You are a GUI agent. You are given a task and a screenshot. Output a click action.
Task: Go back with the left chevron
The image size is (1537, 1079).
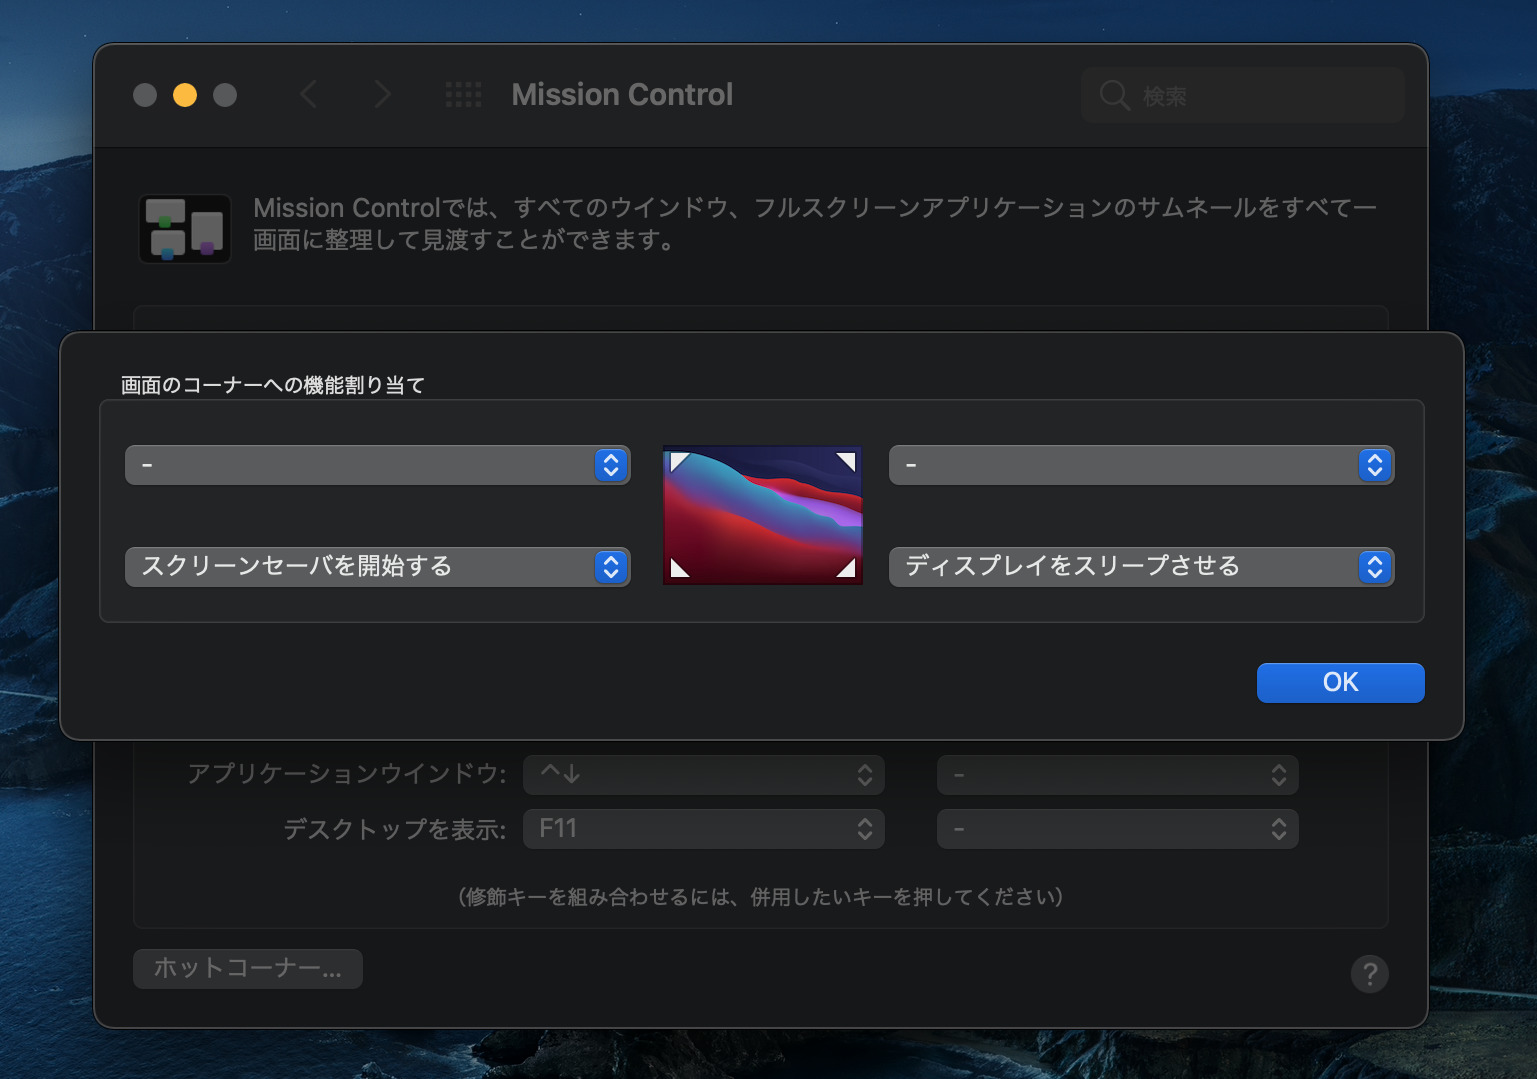(309, 95)
